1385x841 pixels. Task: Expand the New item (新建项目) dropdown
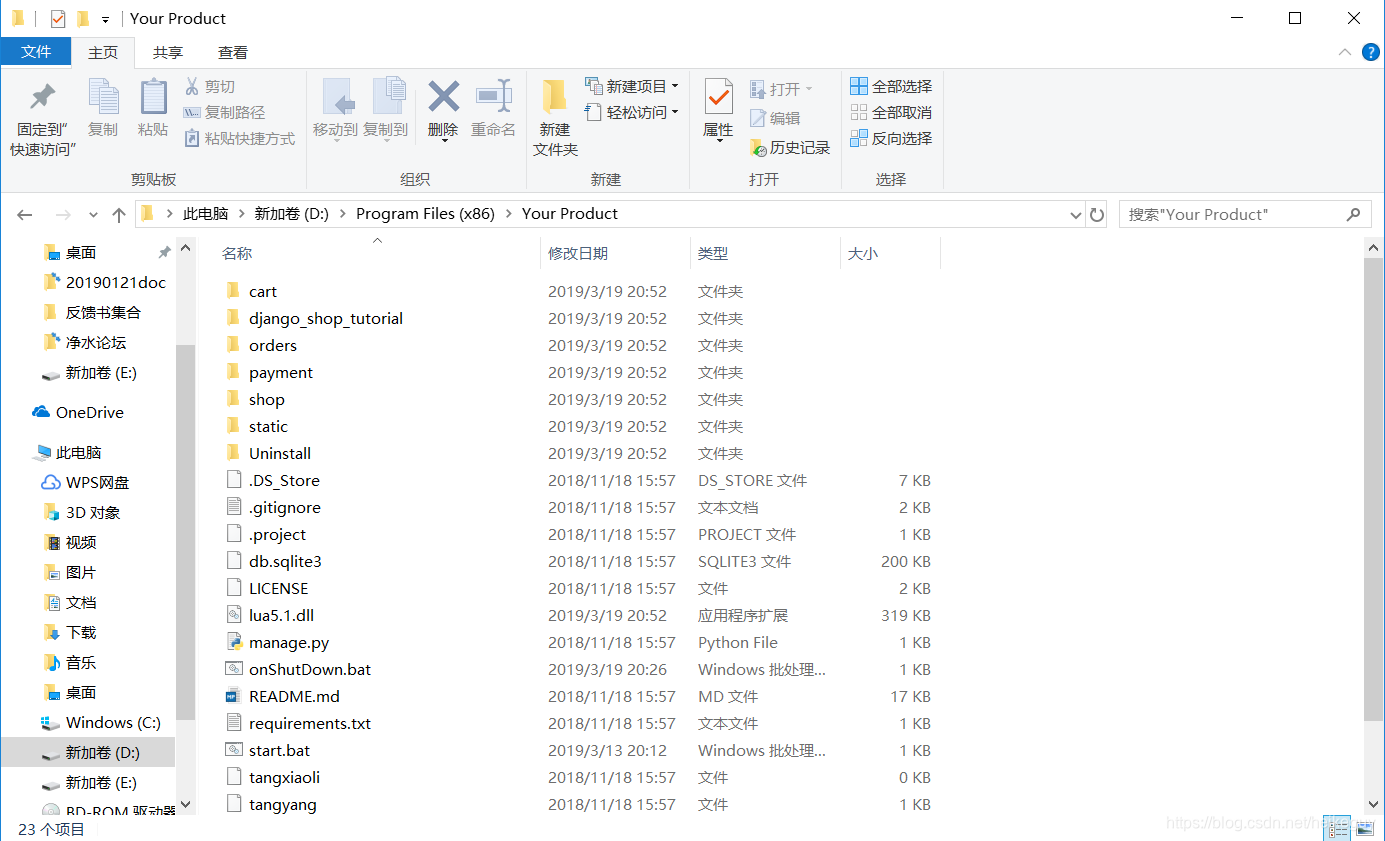click(675, 86)
